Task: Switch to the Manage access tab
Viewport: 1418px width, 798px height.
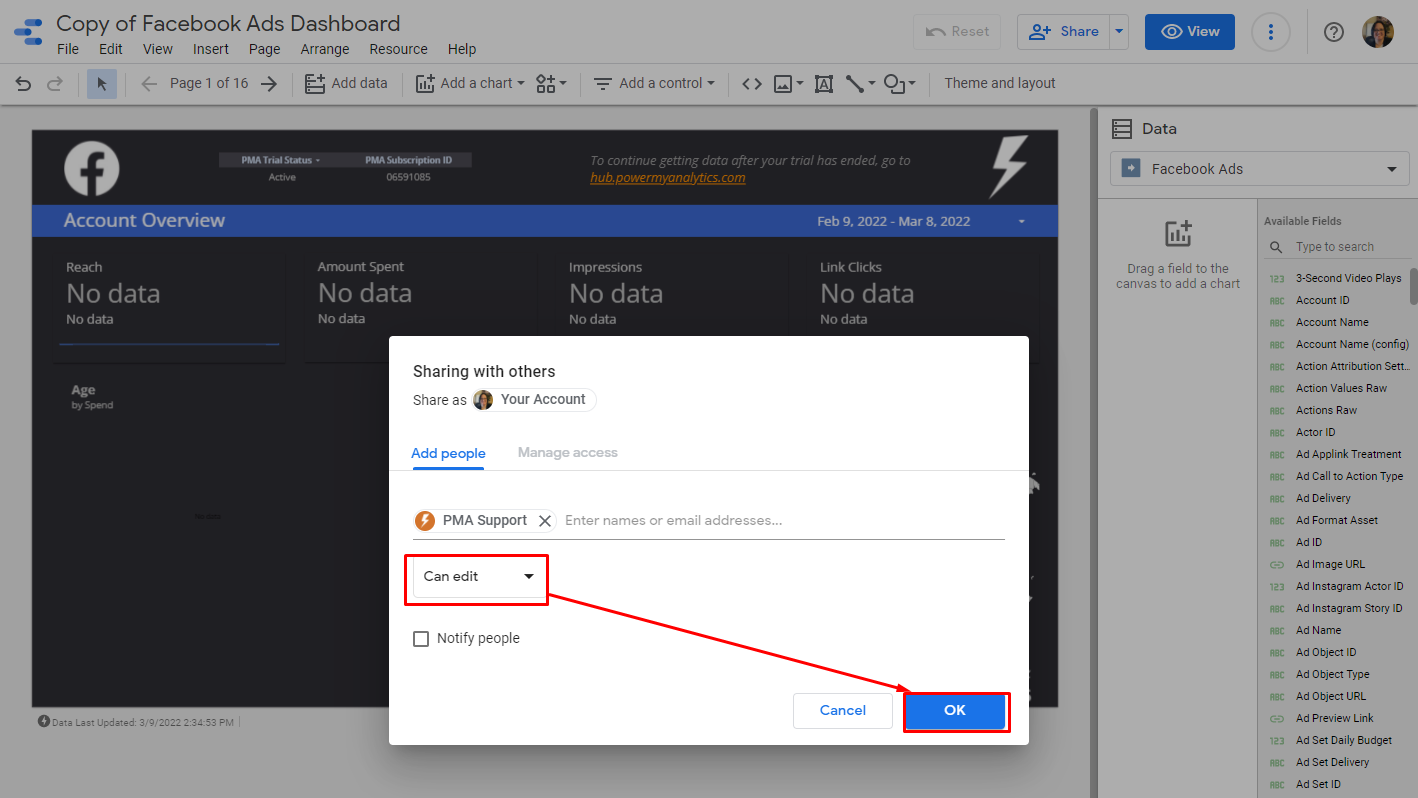Action: [567, 452]
